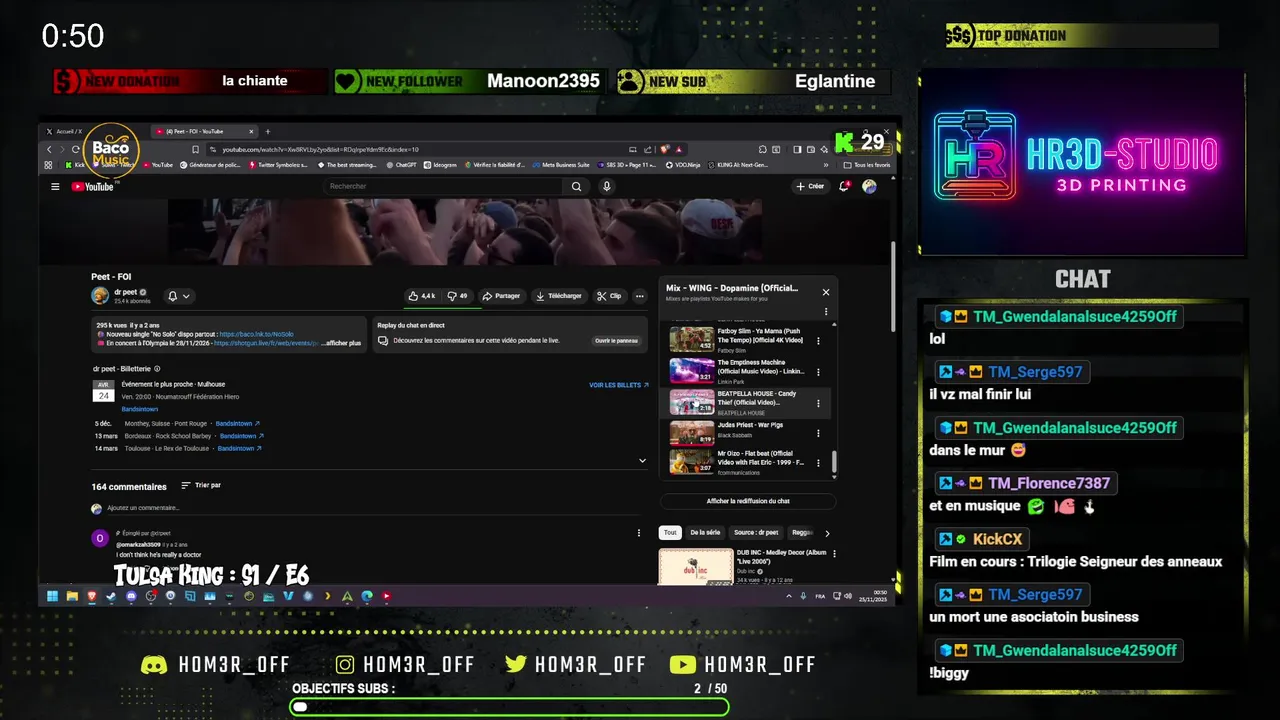This screenshot has height=720, width=1280.
Task: Open options for Mr Oizo - Flat beat
Action: click(x=818, y=463)
